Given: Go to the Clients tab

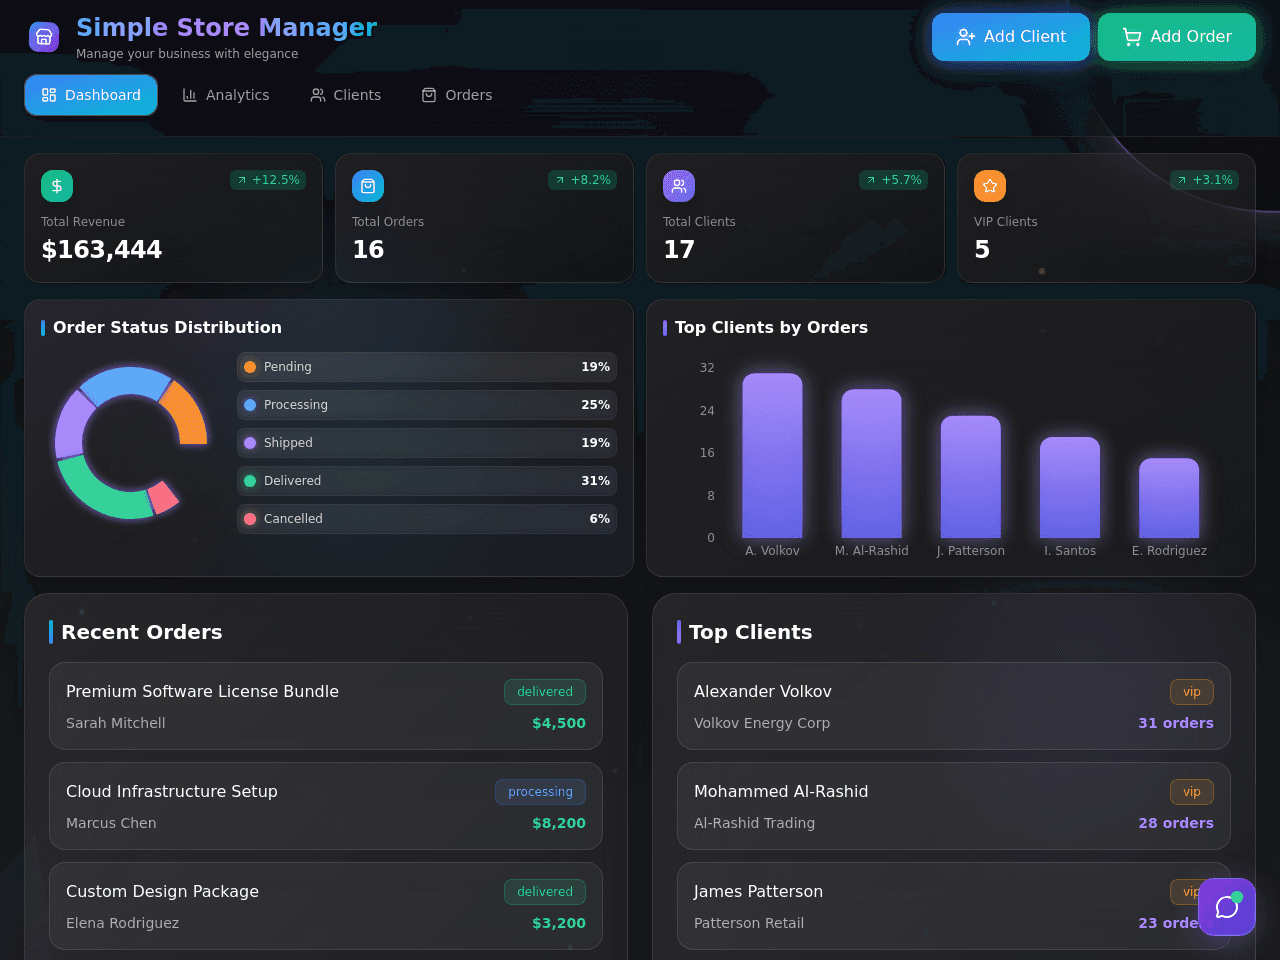Looking at the screenshot, I should 346,95.
